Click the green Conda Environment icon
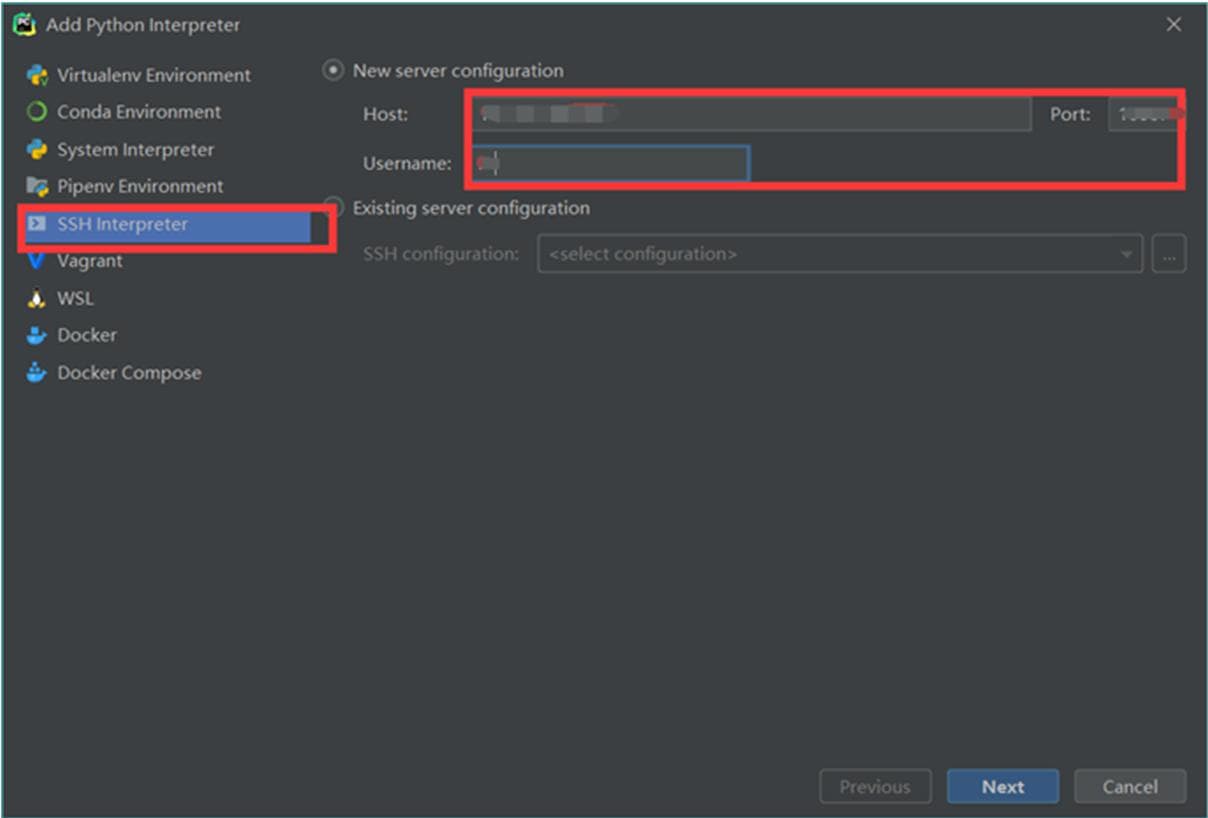Screen dimensions: 1208x818 (x=37, y=112)
